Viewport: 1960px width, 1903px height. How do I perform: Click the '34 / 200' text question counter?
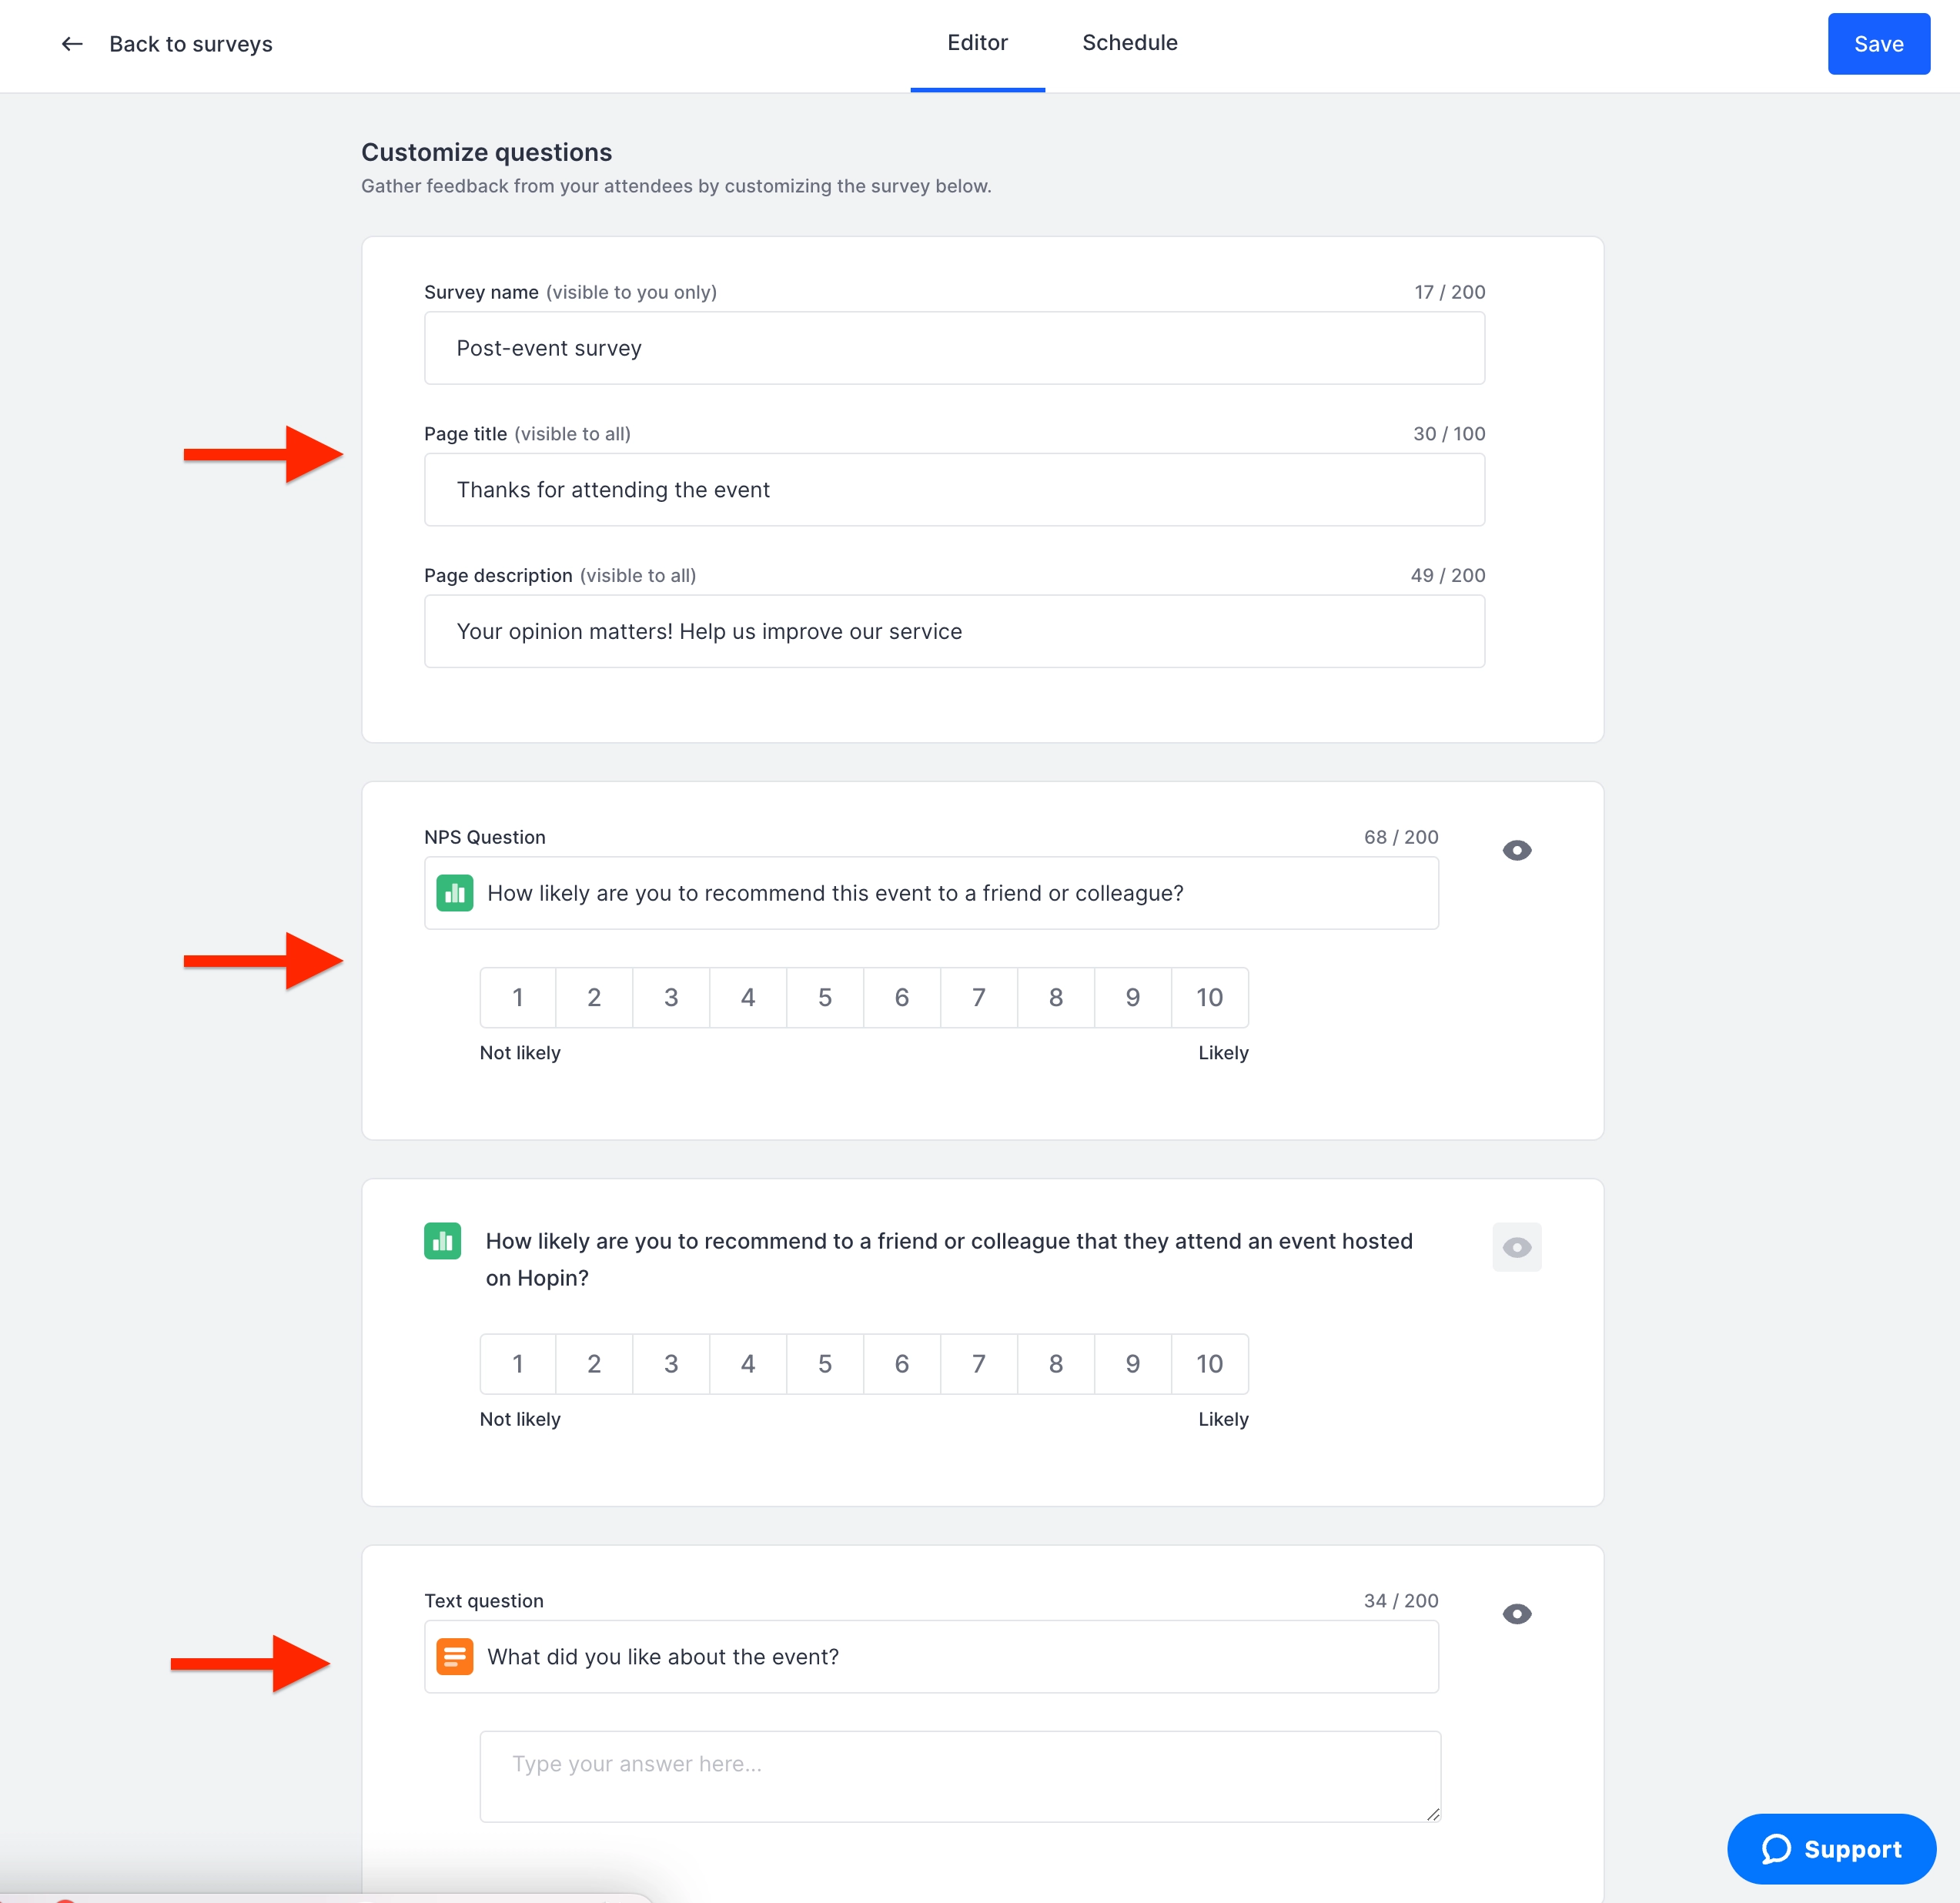(x=1401, y=1601)
